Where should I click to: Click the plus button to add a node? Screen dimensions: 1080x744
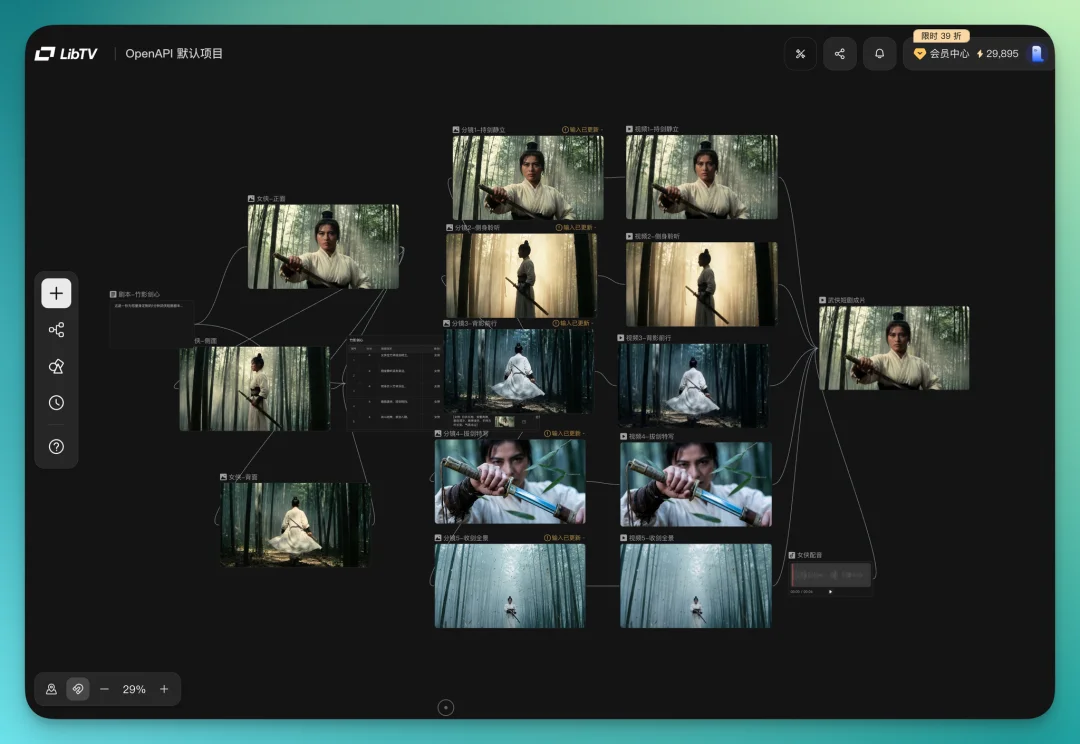[56, 293]
